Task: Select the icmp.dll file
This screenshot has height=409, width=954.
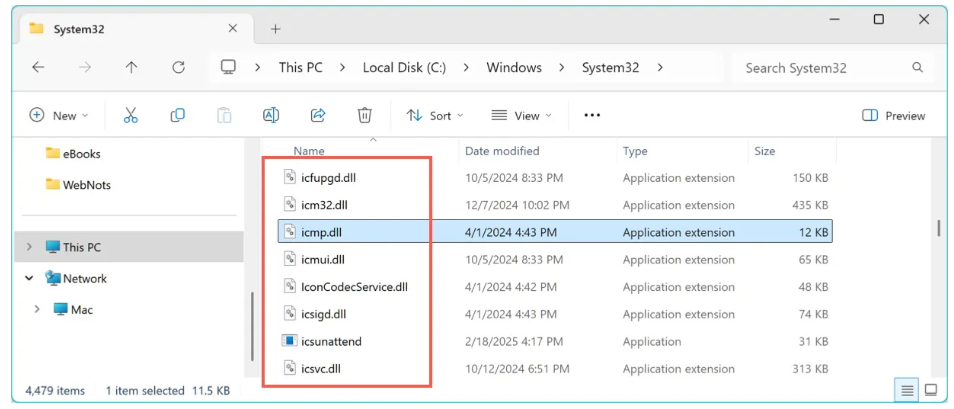Action: [x=555, y=232]
